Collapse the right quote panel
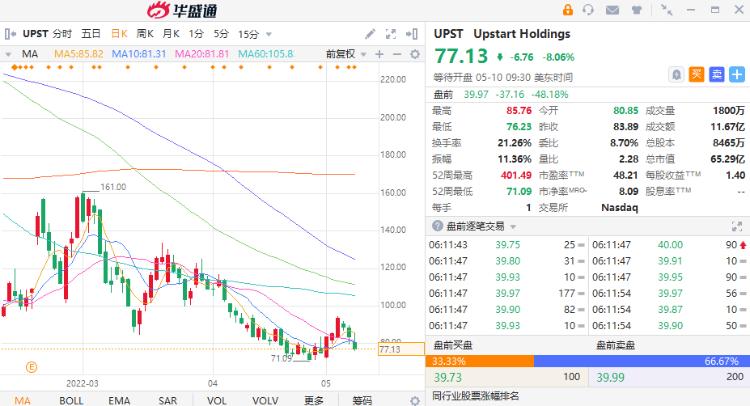750x406 pixels. (412, 34)
